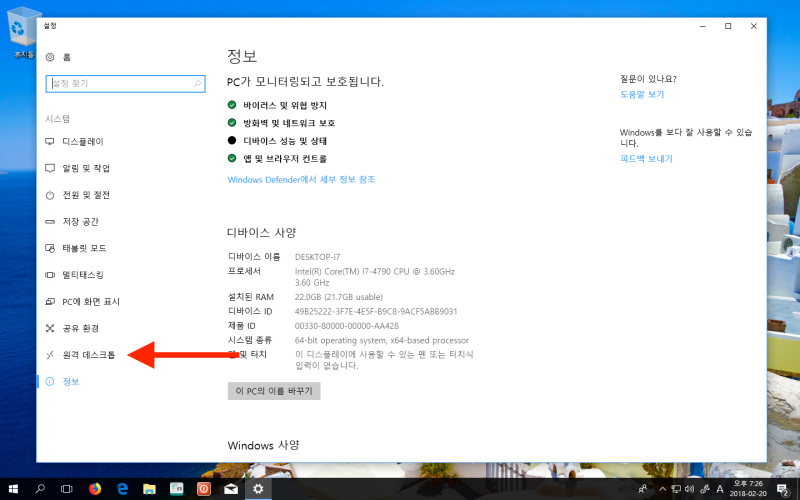Open Task View from the taskbar
Image resolution: width=800 pixels, height=500 pixels.
(66, 489)
